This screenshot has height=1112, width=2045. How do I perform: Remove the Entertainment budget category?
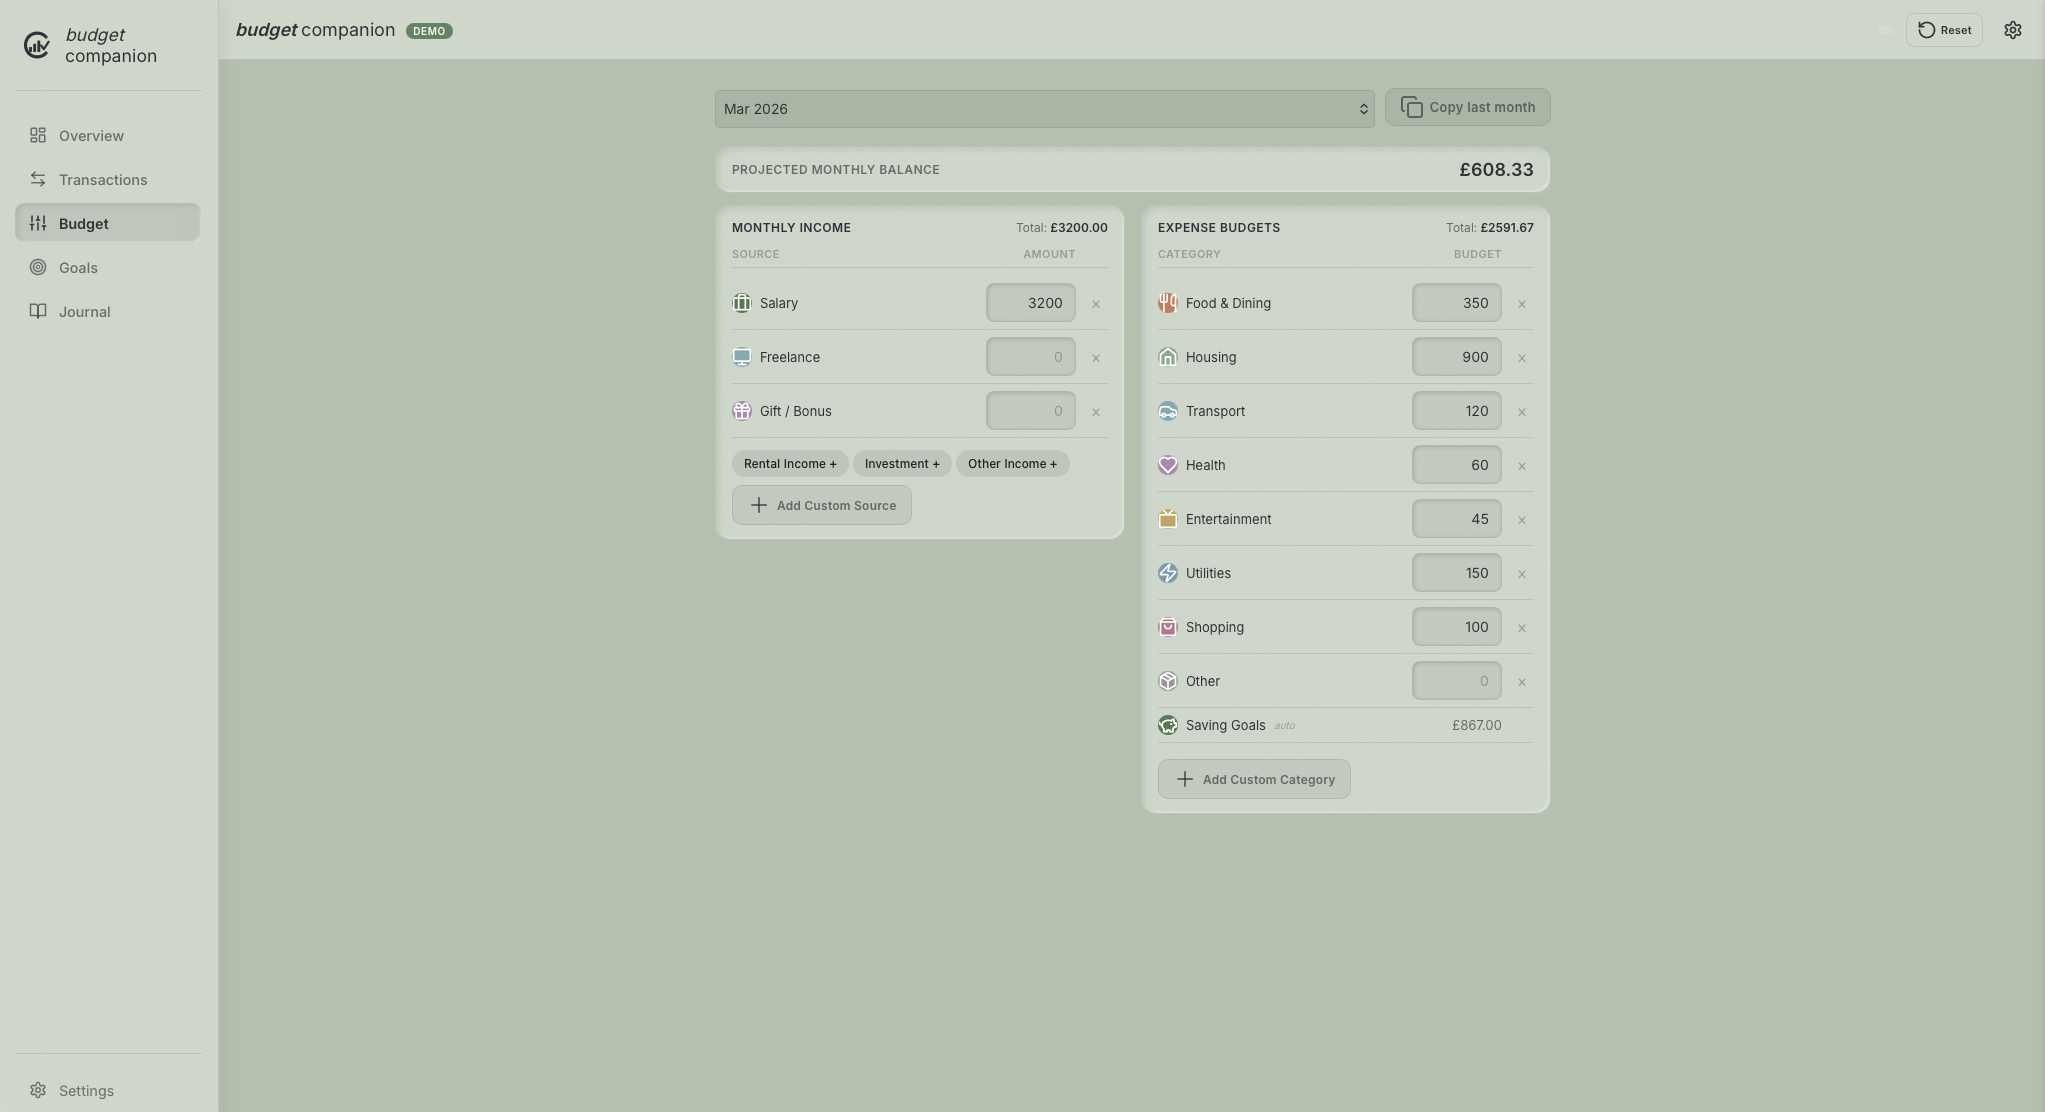tap(1521, 520)
